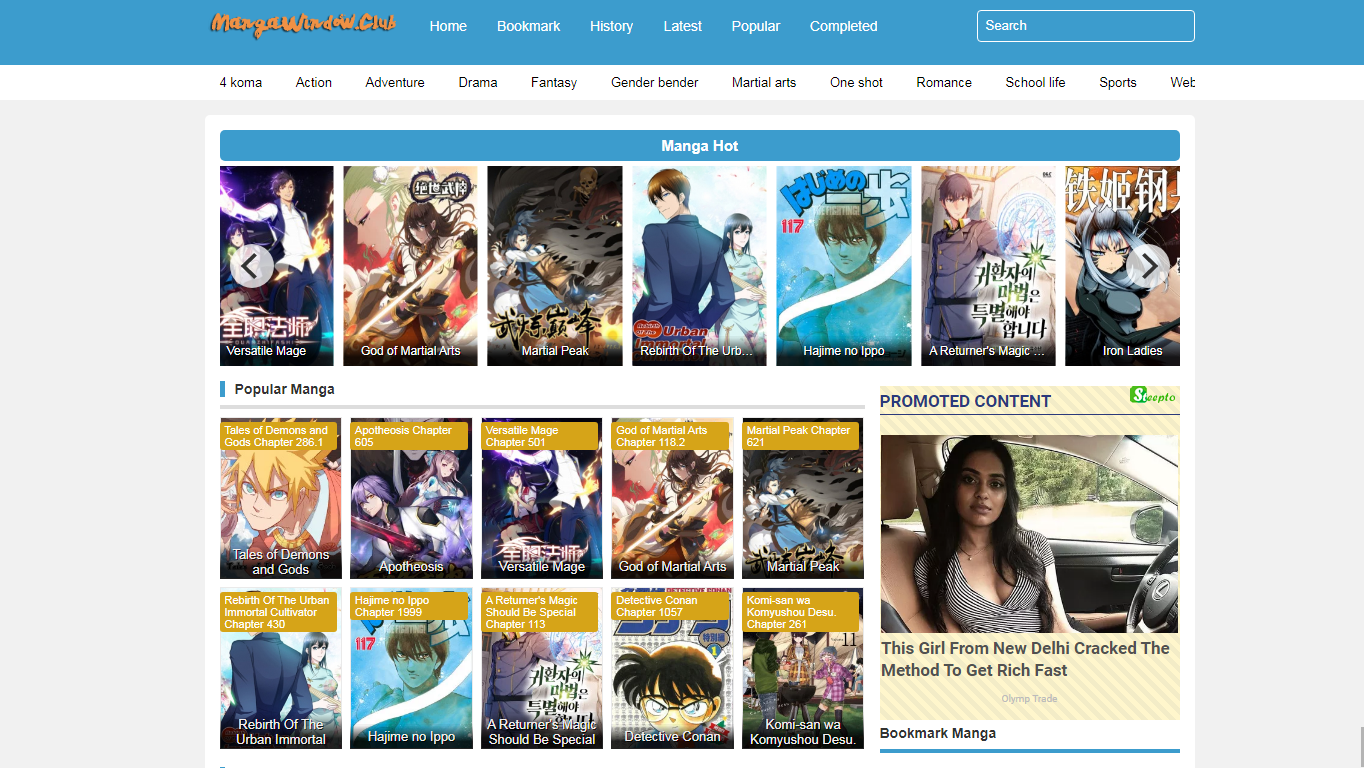The image size is (1364, 768).
Task: Open Iron Ladies in Manga Hot carousel
Action: pyautogui.click(x=1122, y=266)
